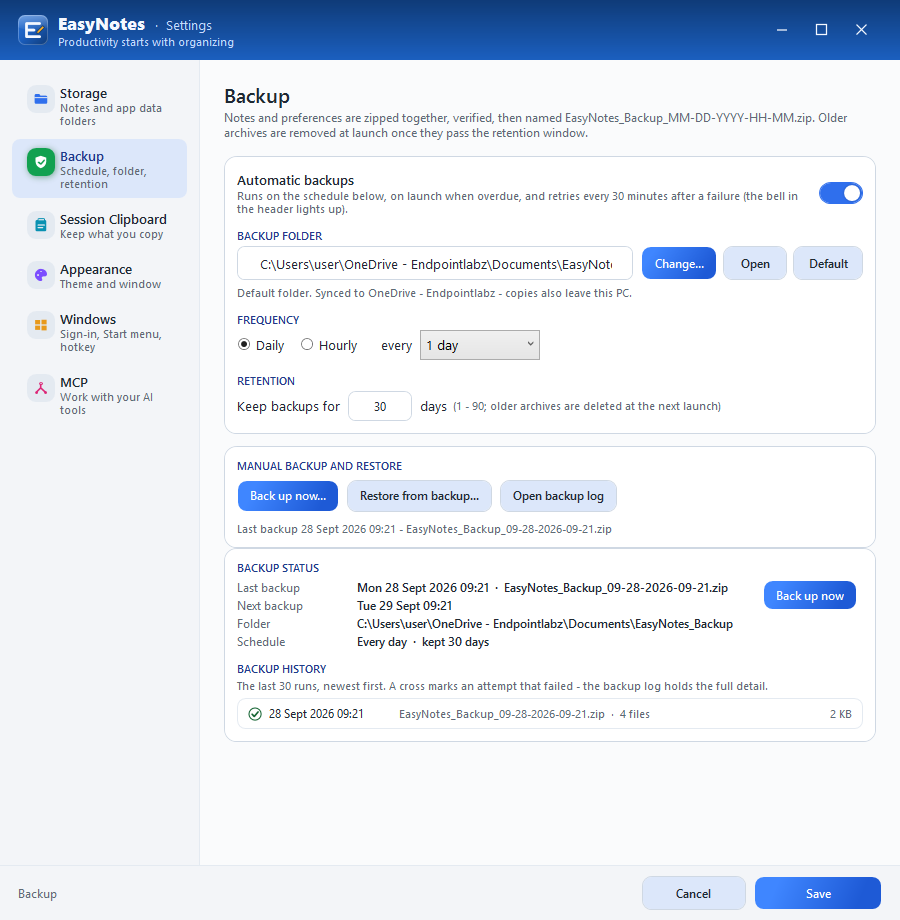This screenshot has height=920, width=900.
Task: Cancel the settings changes
Action: click(693, 893)
